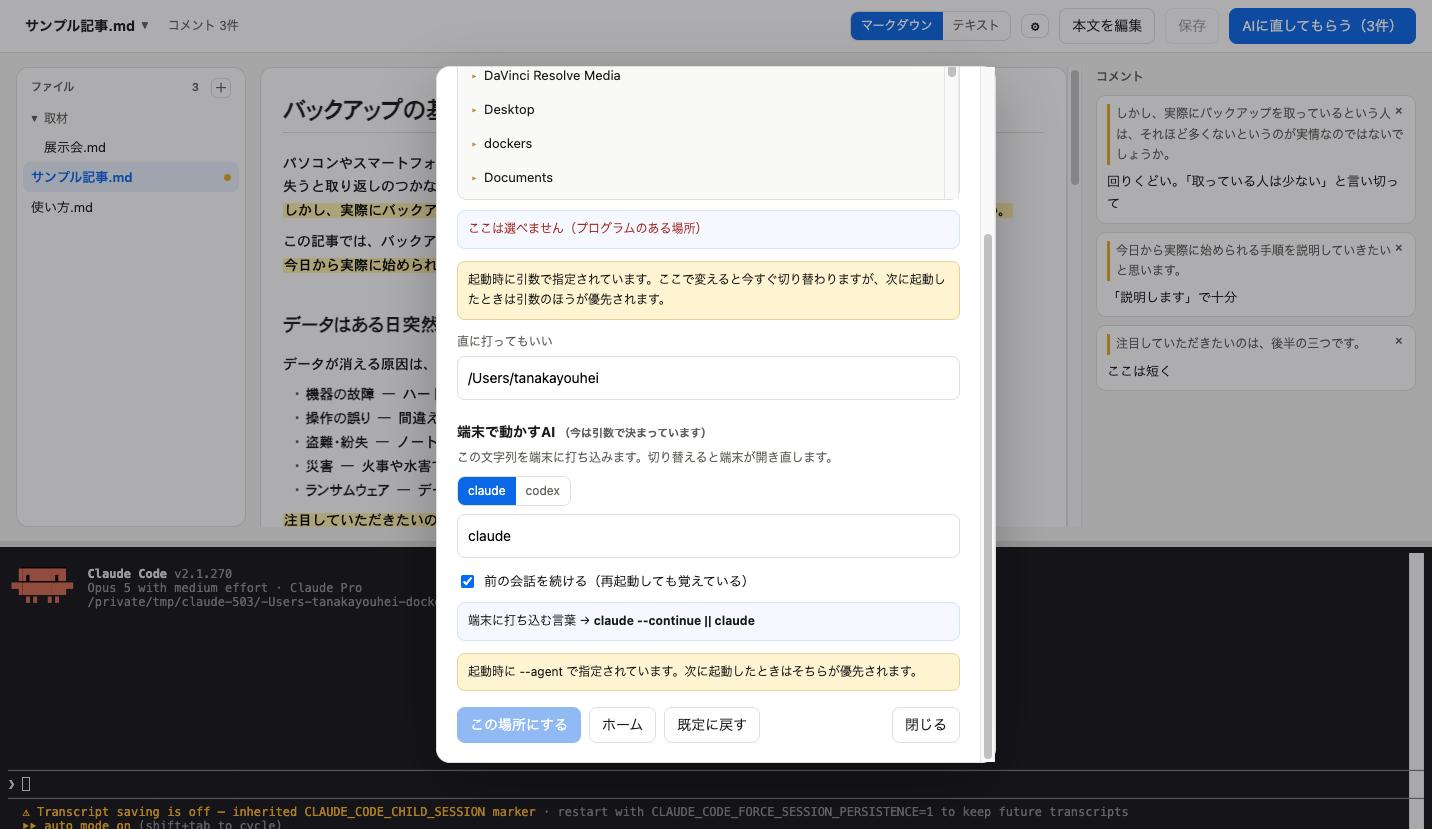
Task: Click the --agent startup notice text
Action: pyautogui.click(x=693, y=671)
